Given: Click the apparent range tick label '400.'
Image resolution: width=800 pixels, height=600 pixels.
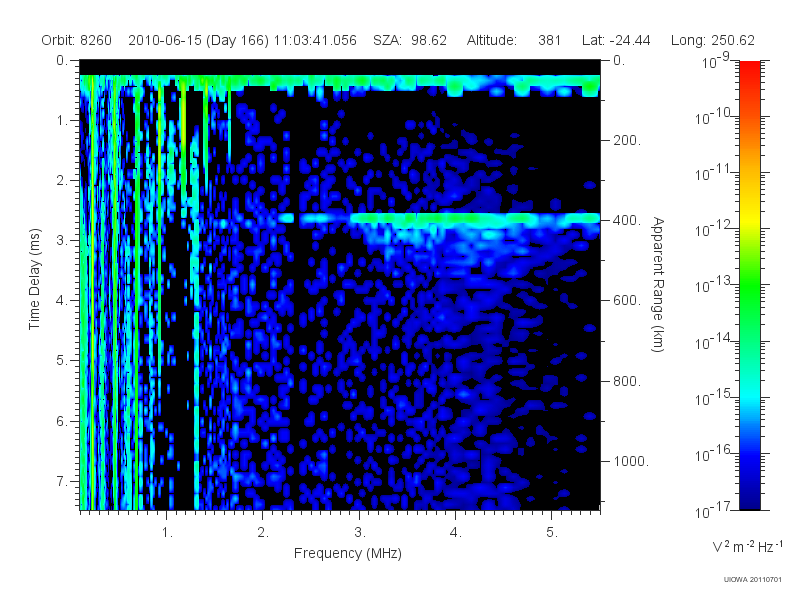Looking at the screenshot, I should click(x=627, y=220).
